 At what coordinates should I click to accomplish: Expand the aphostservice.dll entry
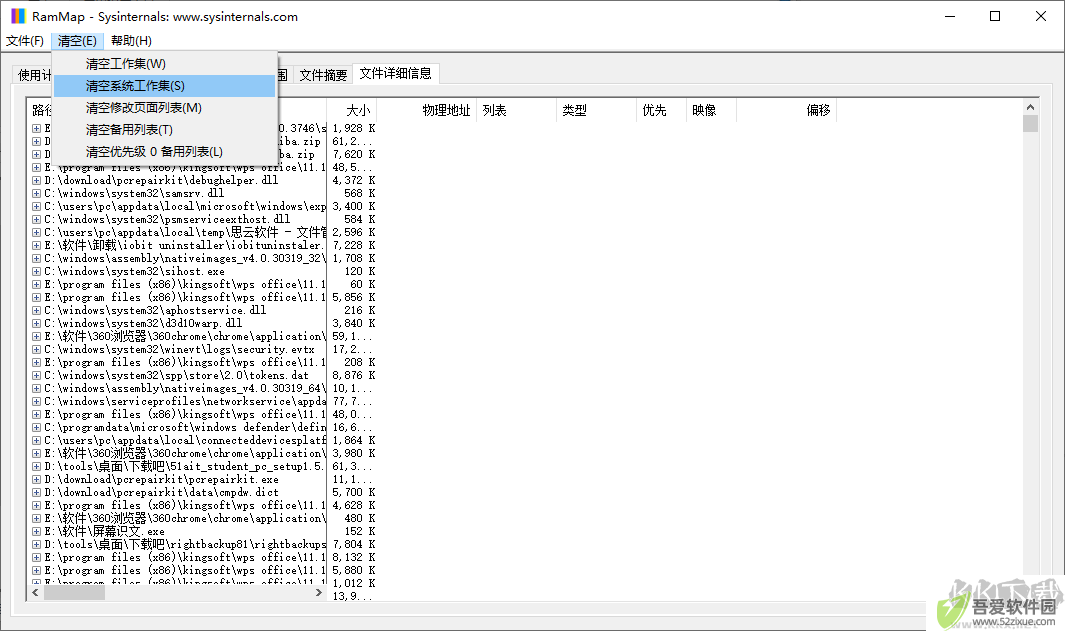pyautogui.click(x=37, y=310)
